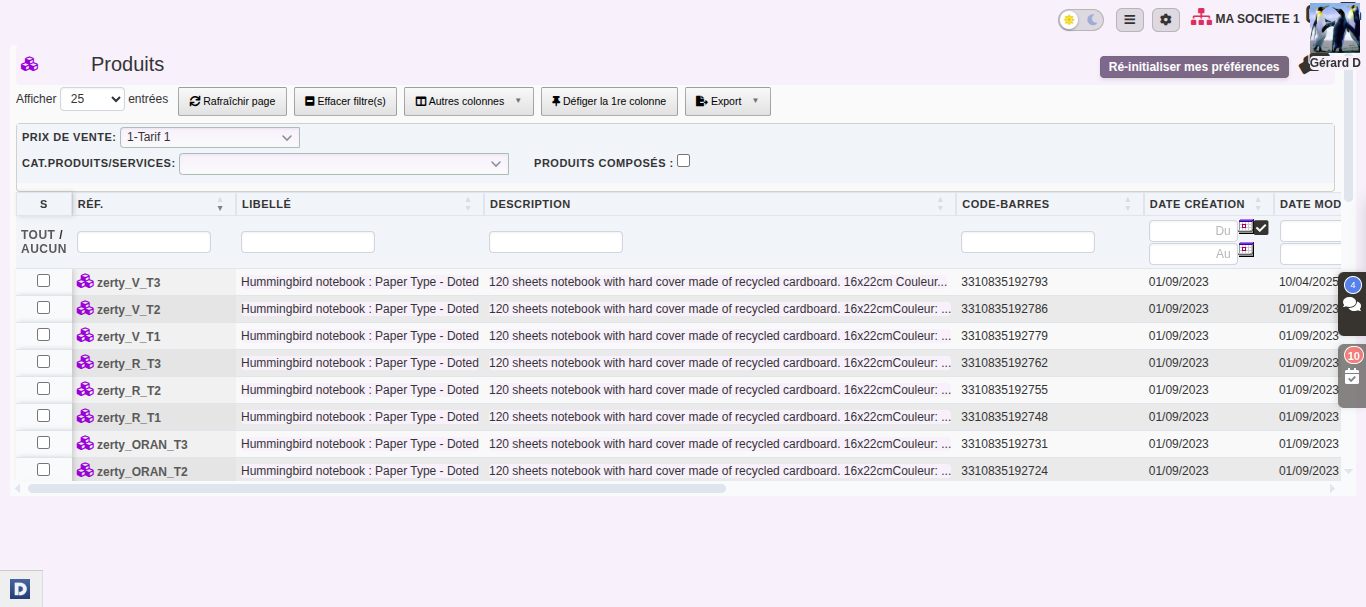This screenshot has height=607, width=1366.
Task: Select checkbox for row zerty_V_T1
Action: pos(44,335)
